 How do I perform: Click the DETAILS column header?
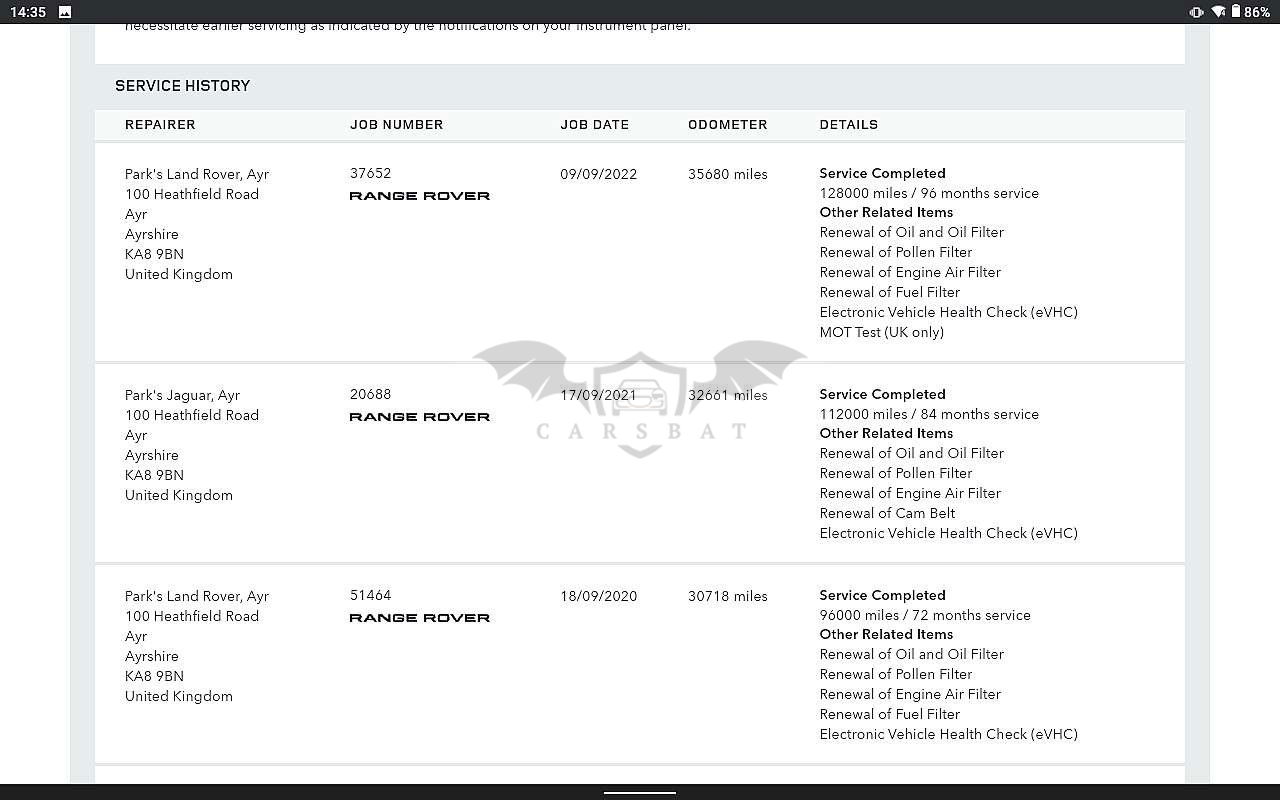click(848, 125)
